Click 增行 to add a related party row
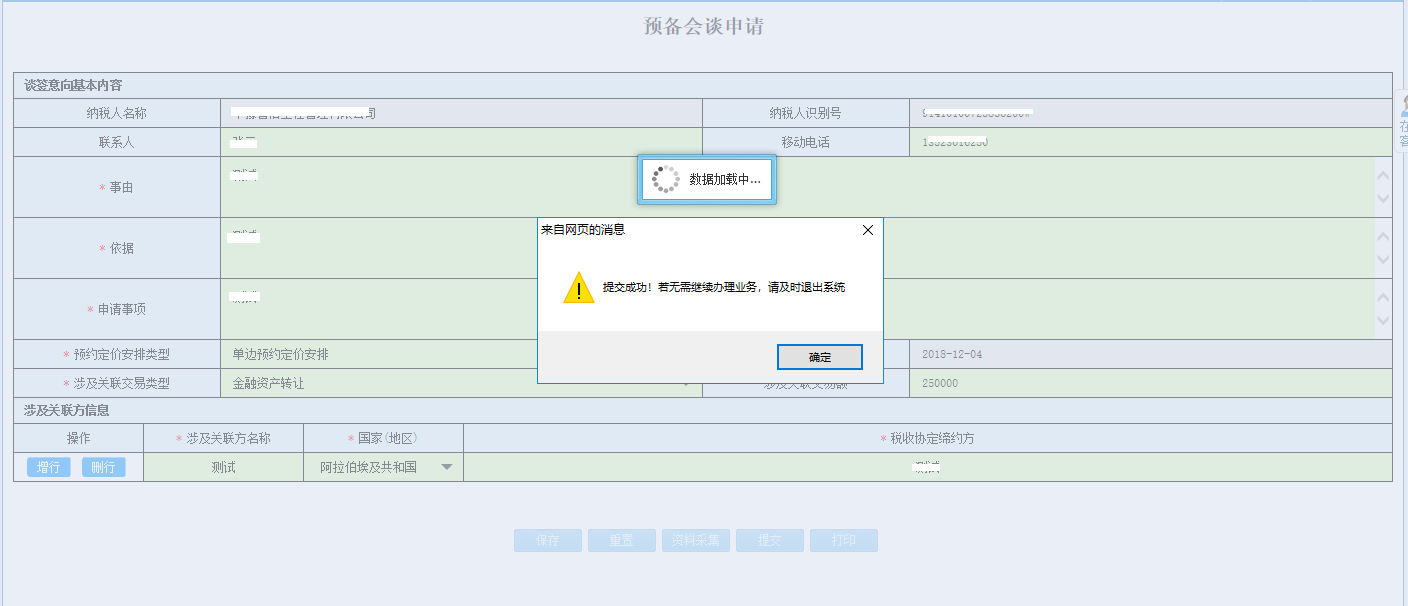 [47, 466]
